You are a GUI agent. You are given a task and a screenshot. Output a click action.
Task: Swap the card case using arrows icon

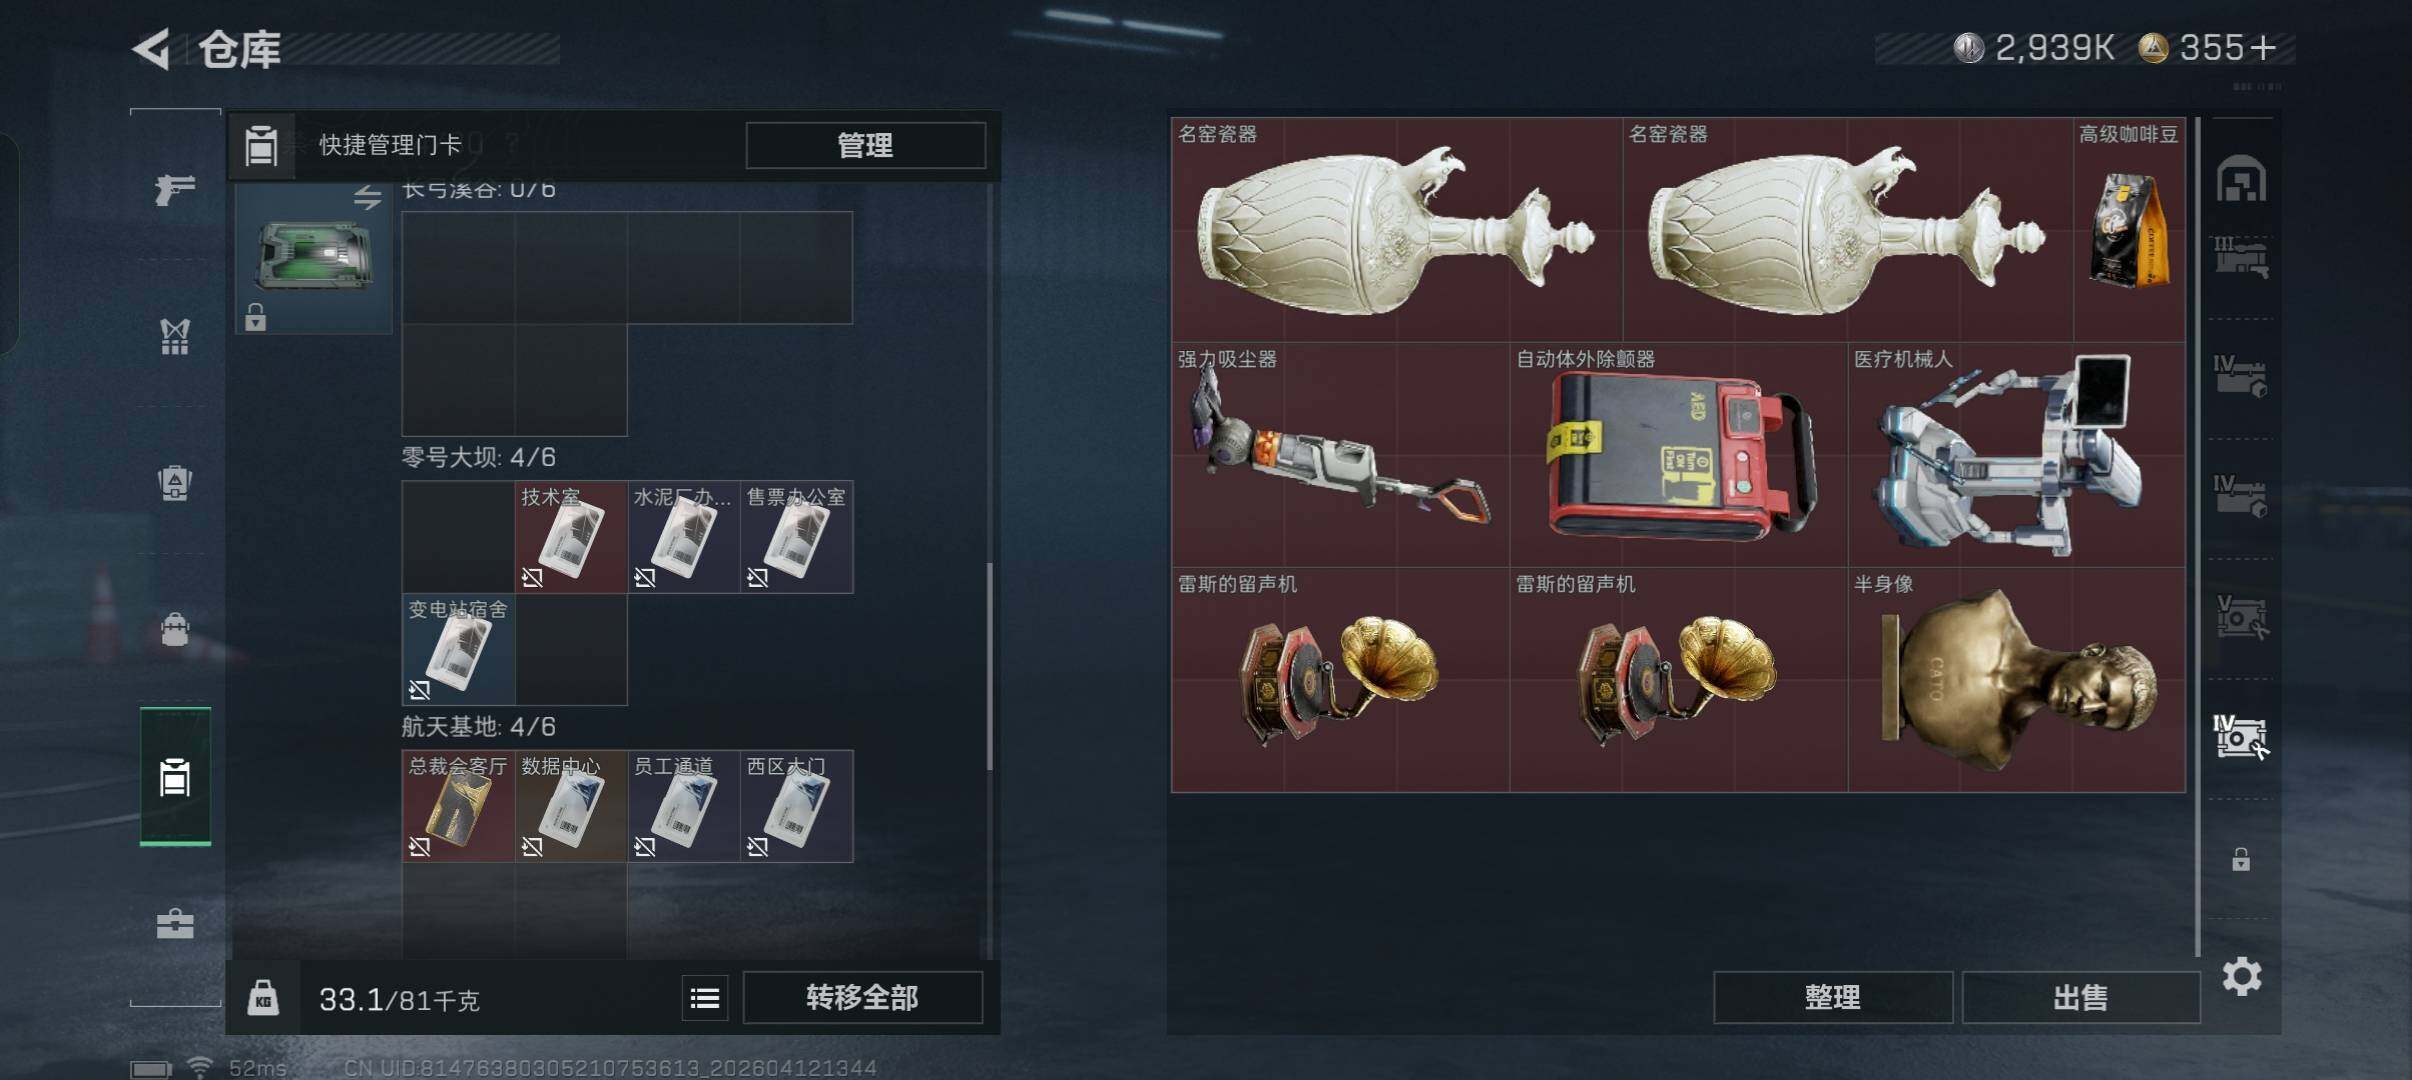pyautogui.click(x=367, y=198)
